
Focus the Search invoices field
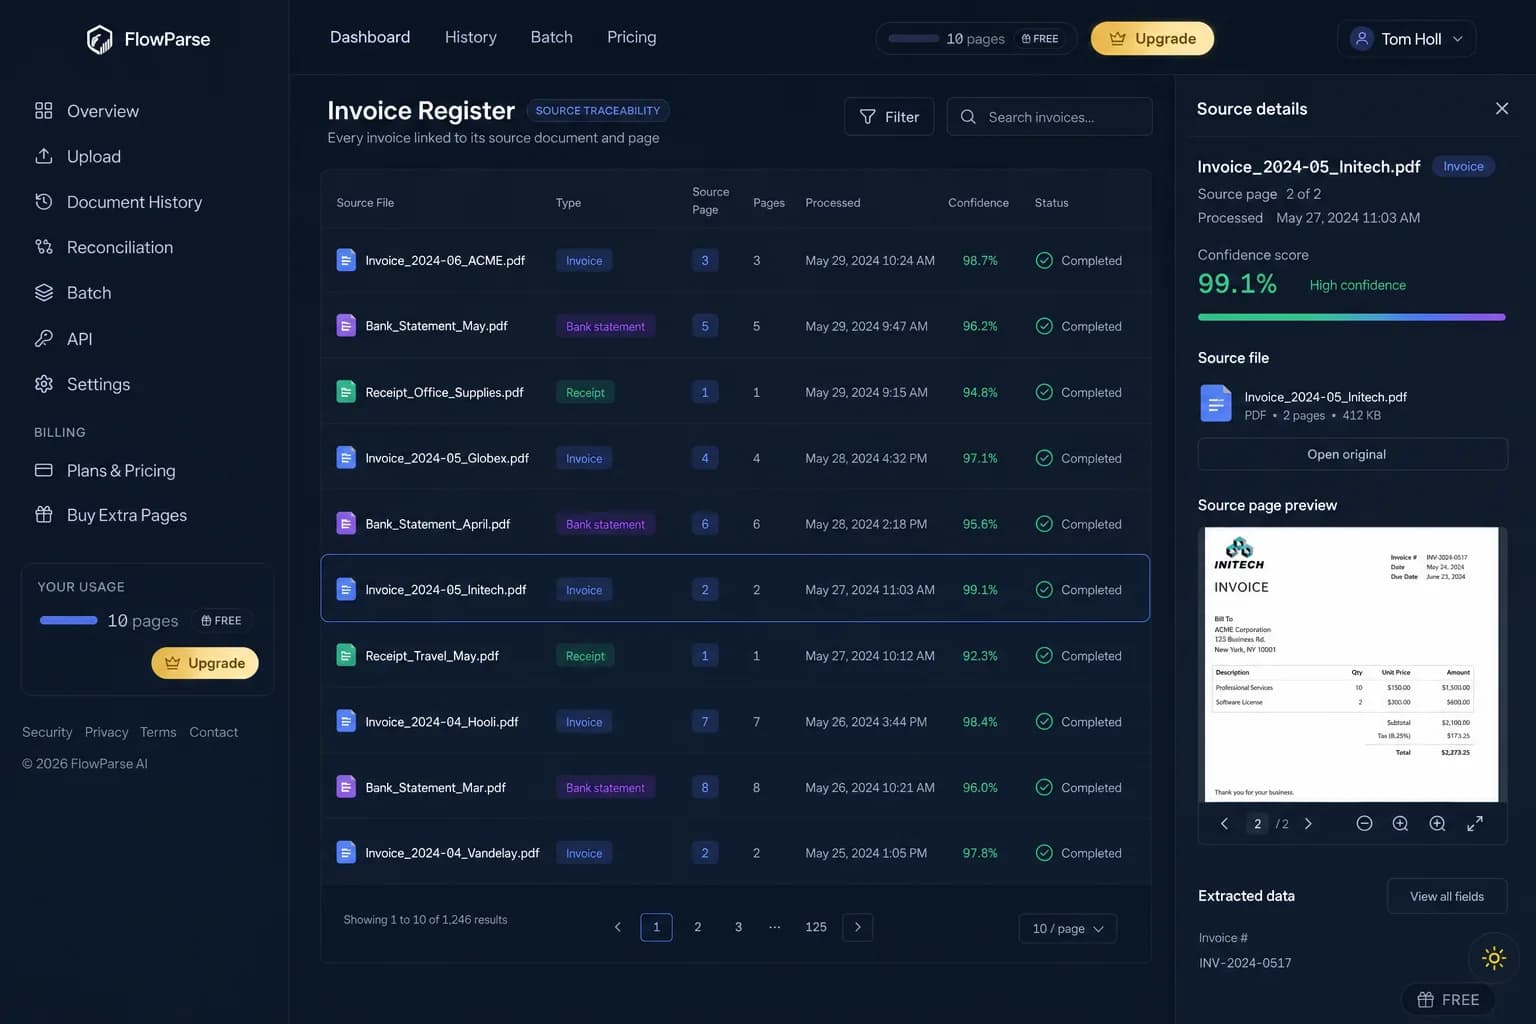pos(1049,117)
